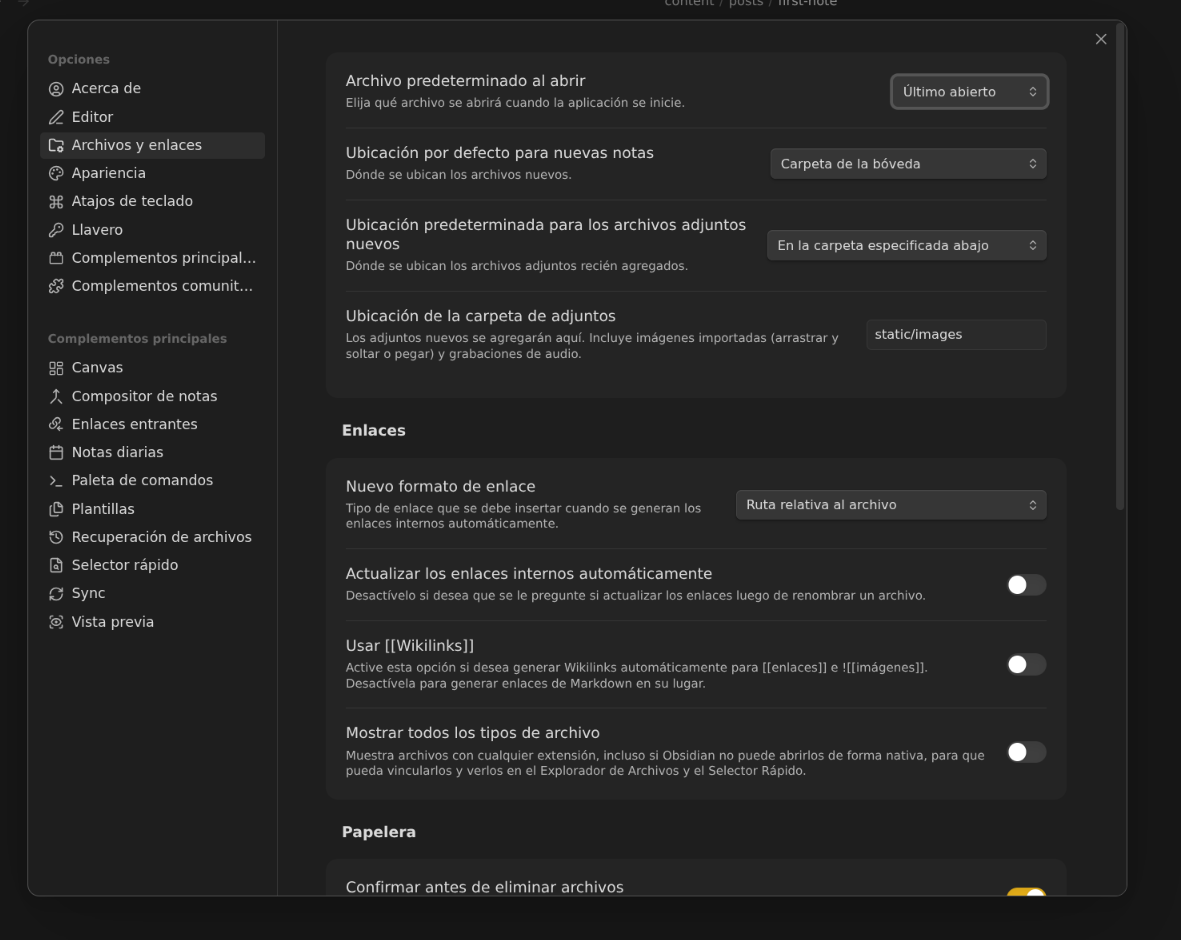This screenshot has width=1181, height=940.
Task: Click the Llavero key icon
Action: tap(56, 230)
